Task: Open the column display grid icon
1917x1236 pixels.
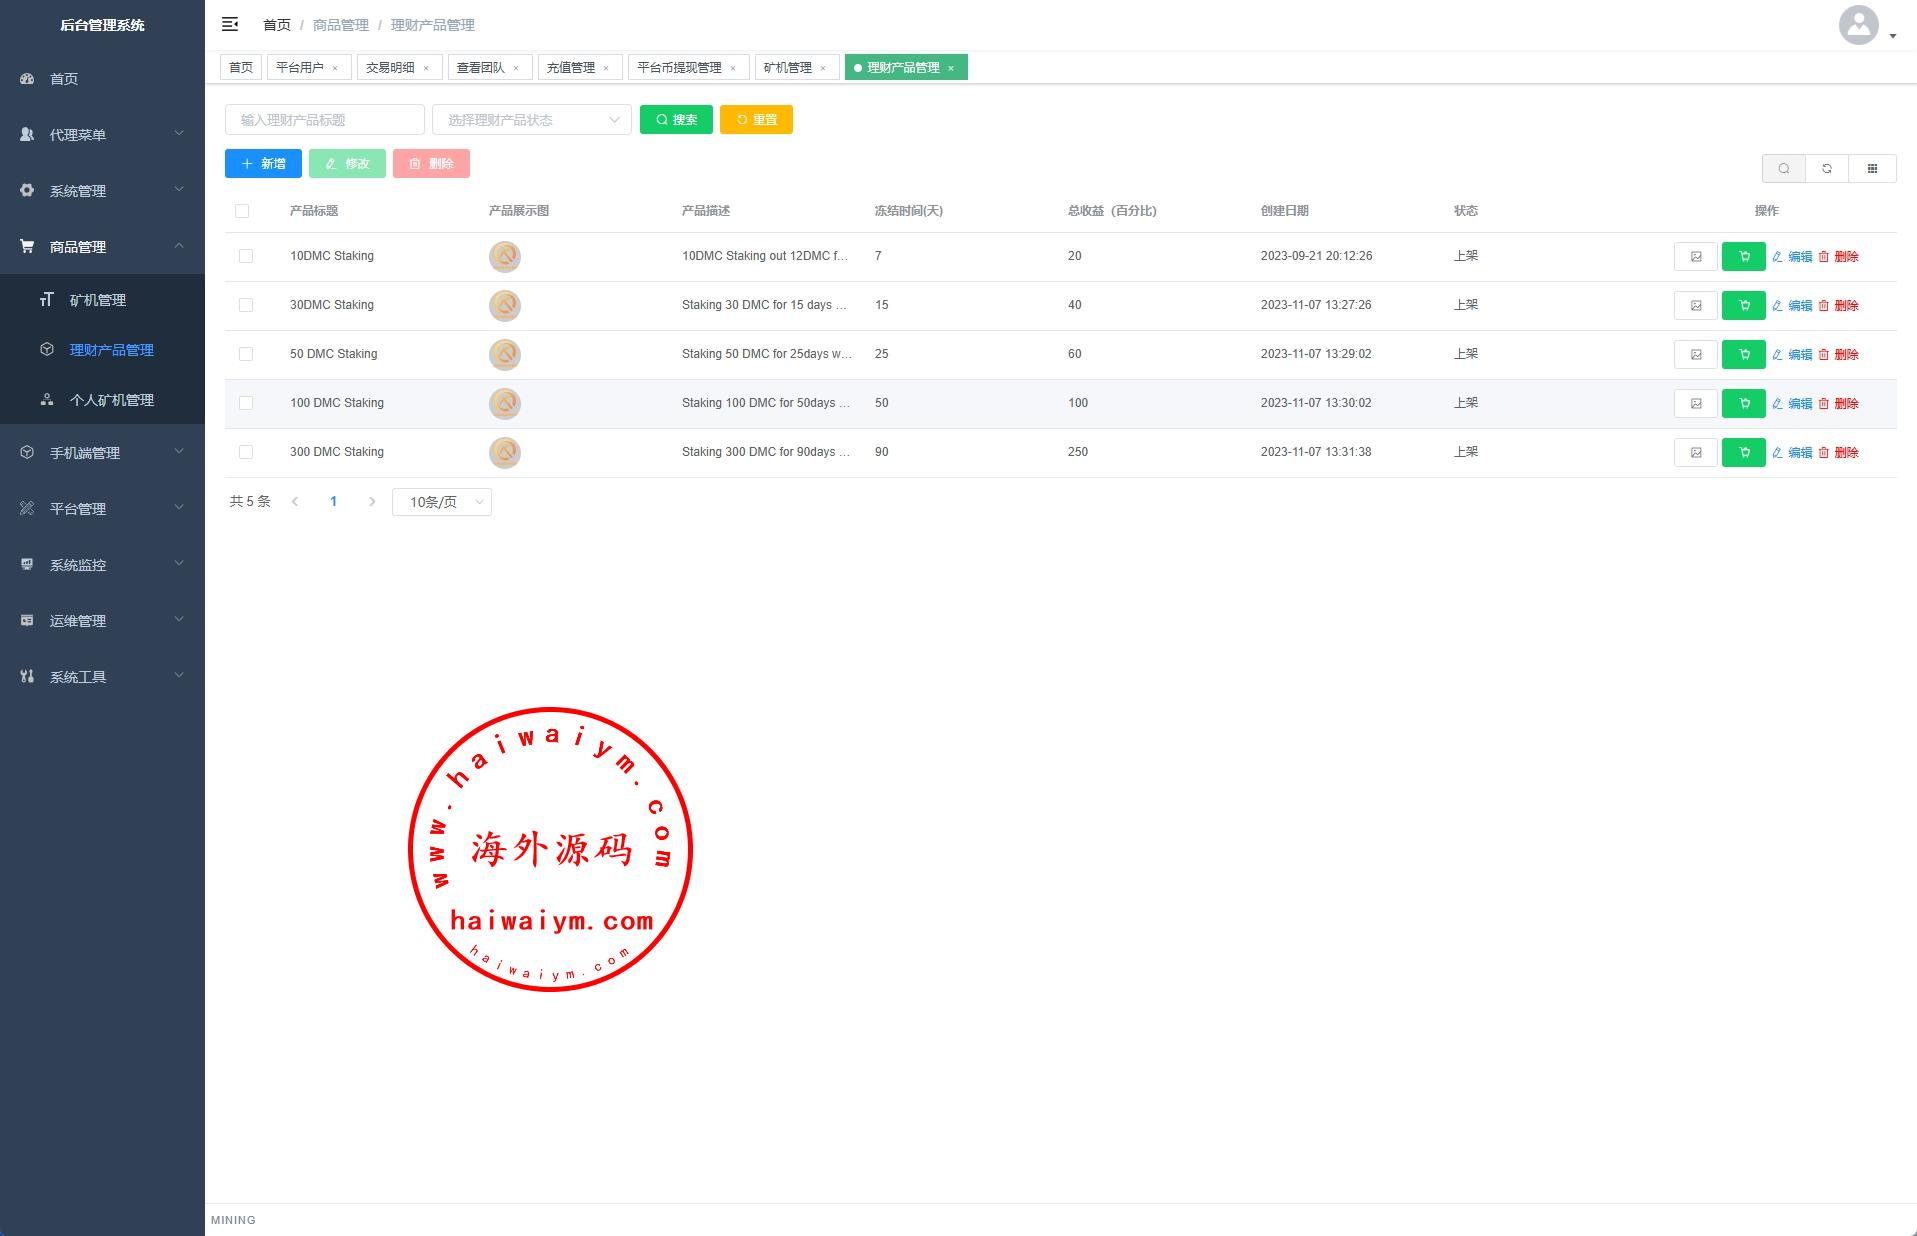Action: pos(1872,169)
